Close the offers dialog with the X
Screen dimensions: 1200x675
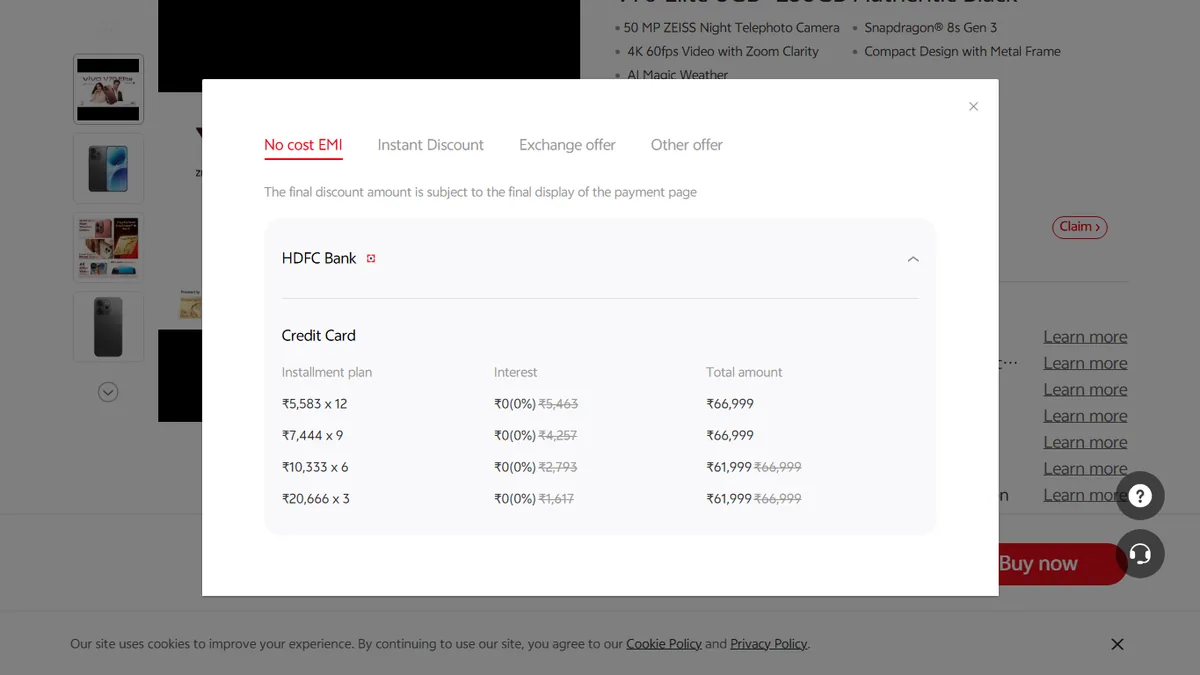[x=973, y=106]
